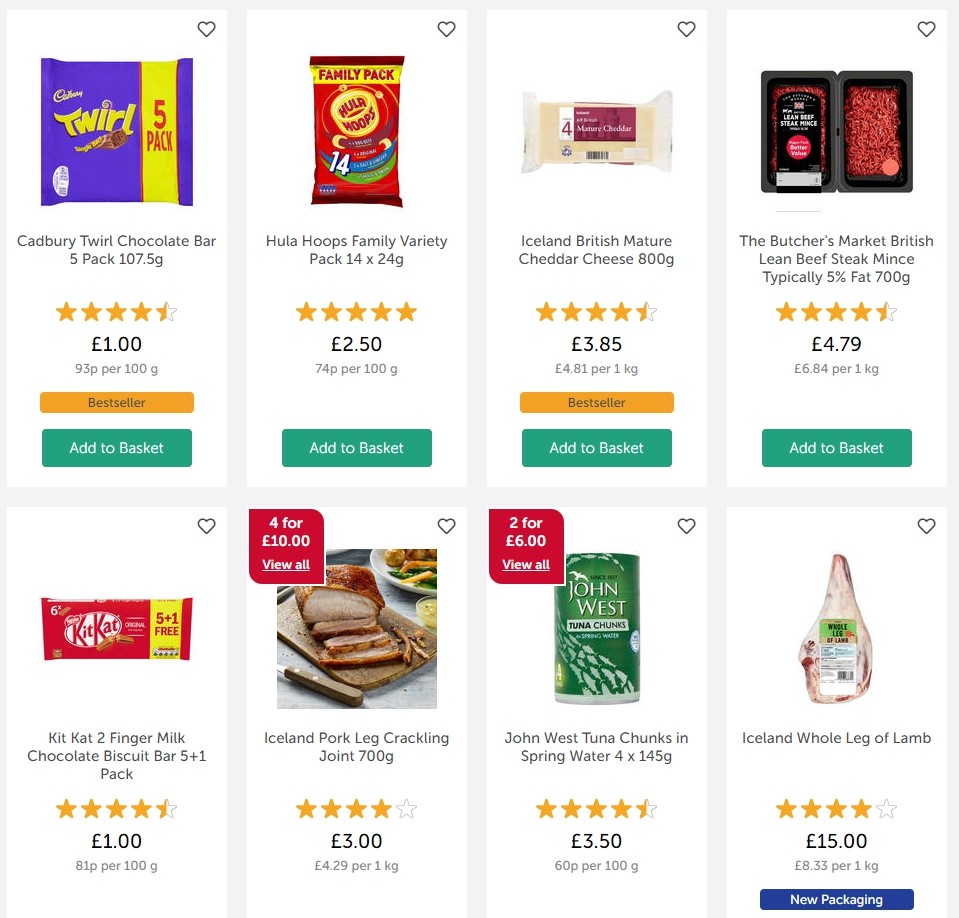Screen dimensions: 959x918
Task: Add Iceland Mature Cheddar to favourites
Action: [x=687, y=30]
